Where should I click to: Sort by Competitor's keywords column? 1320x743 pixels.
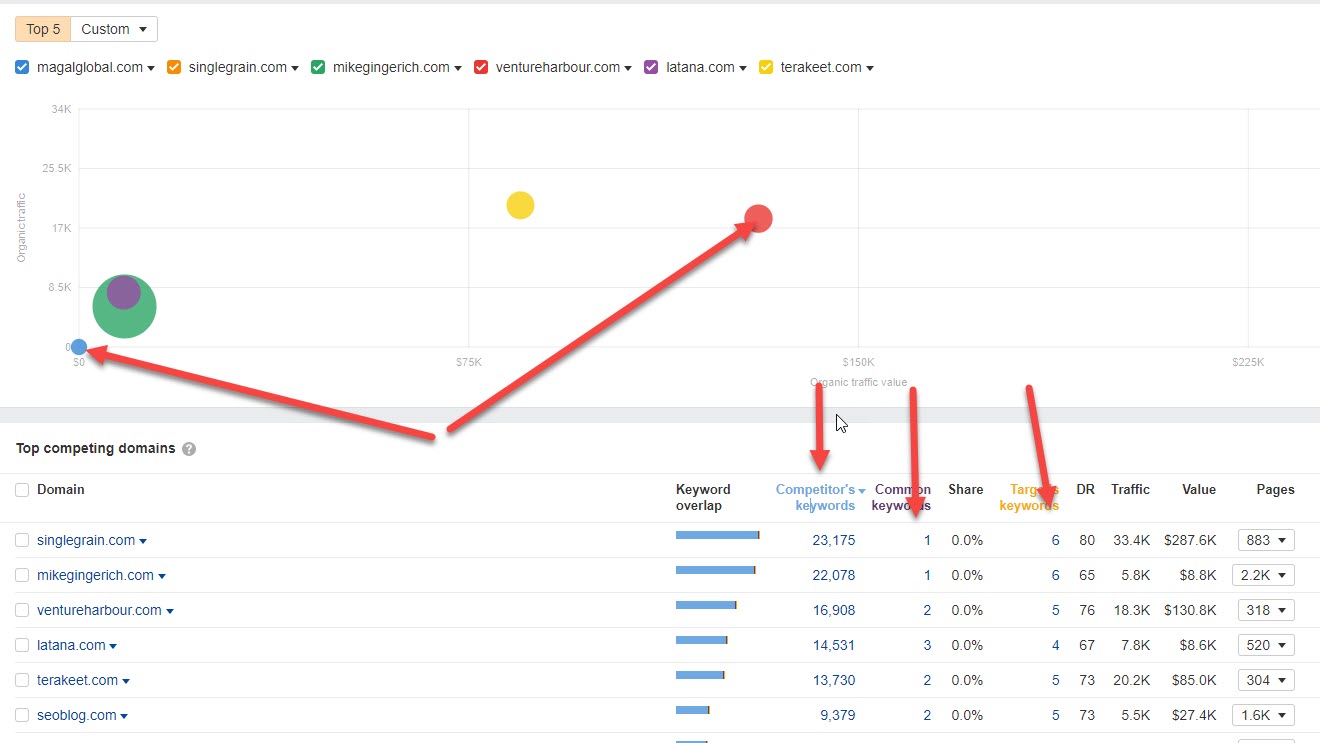820,497
